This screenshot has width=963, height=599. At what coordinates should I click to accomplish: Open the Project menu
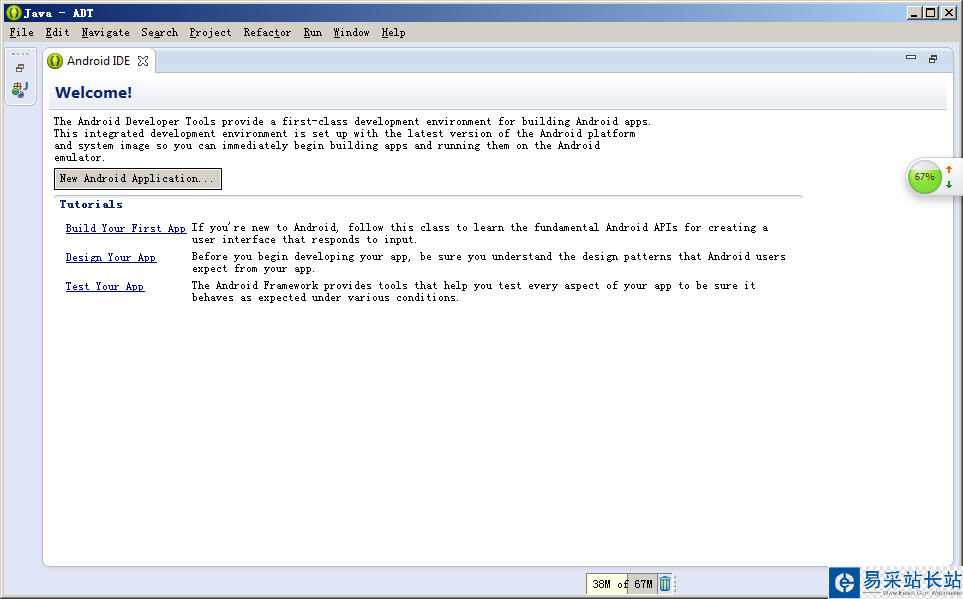point(210,33)
